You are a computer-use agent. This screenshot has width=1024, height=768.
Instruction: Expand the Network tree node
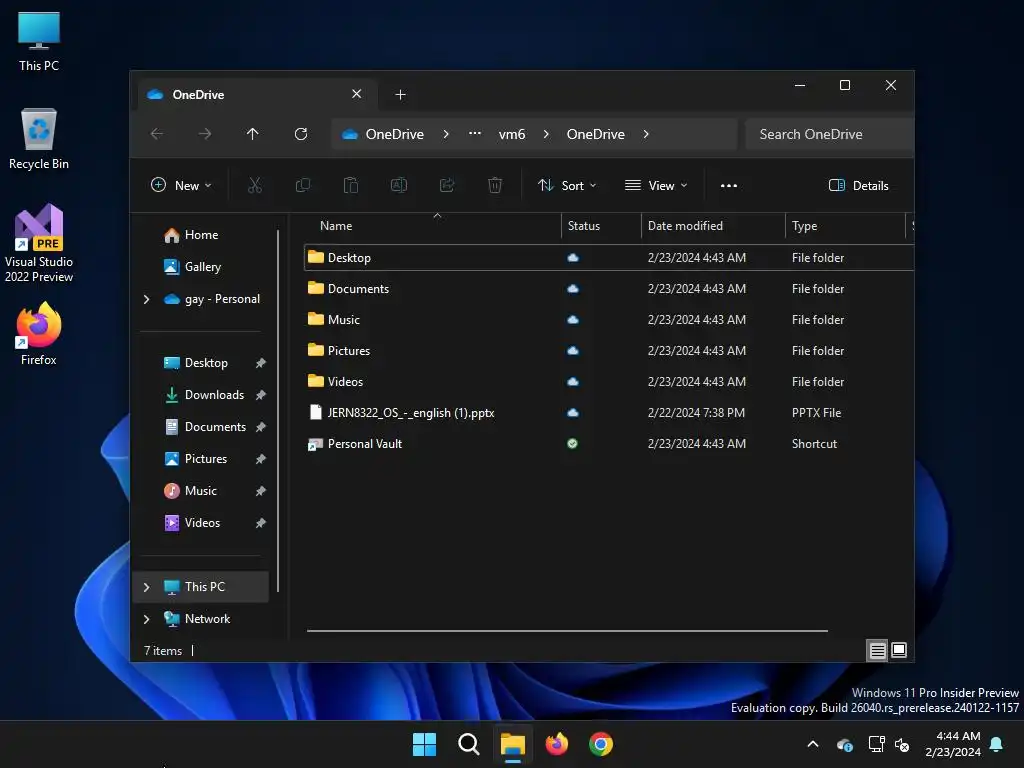tap(146, 619)
